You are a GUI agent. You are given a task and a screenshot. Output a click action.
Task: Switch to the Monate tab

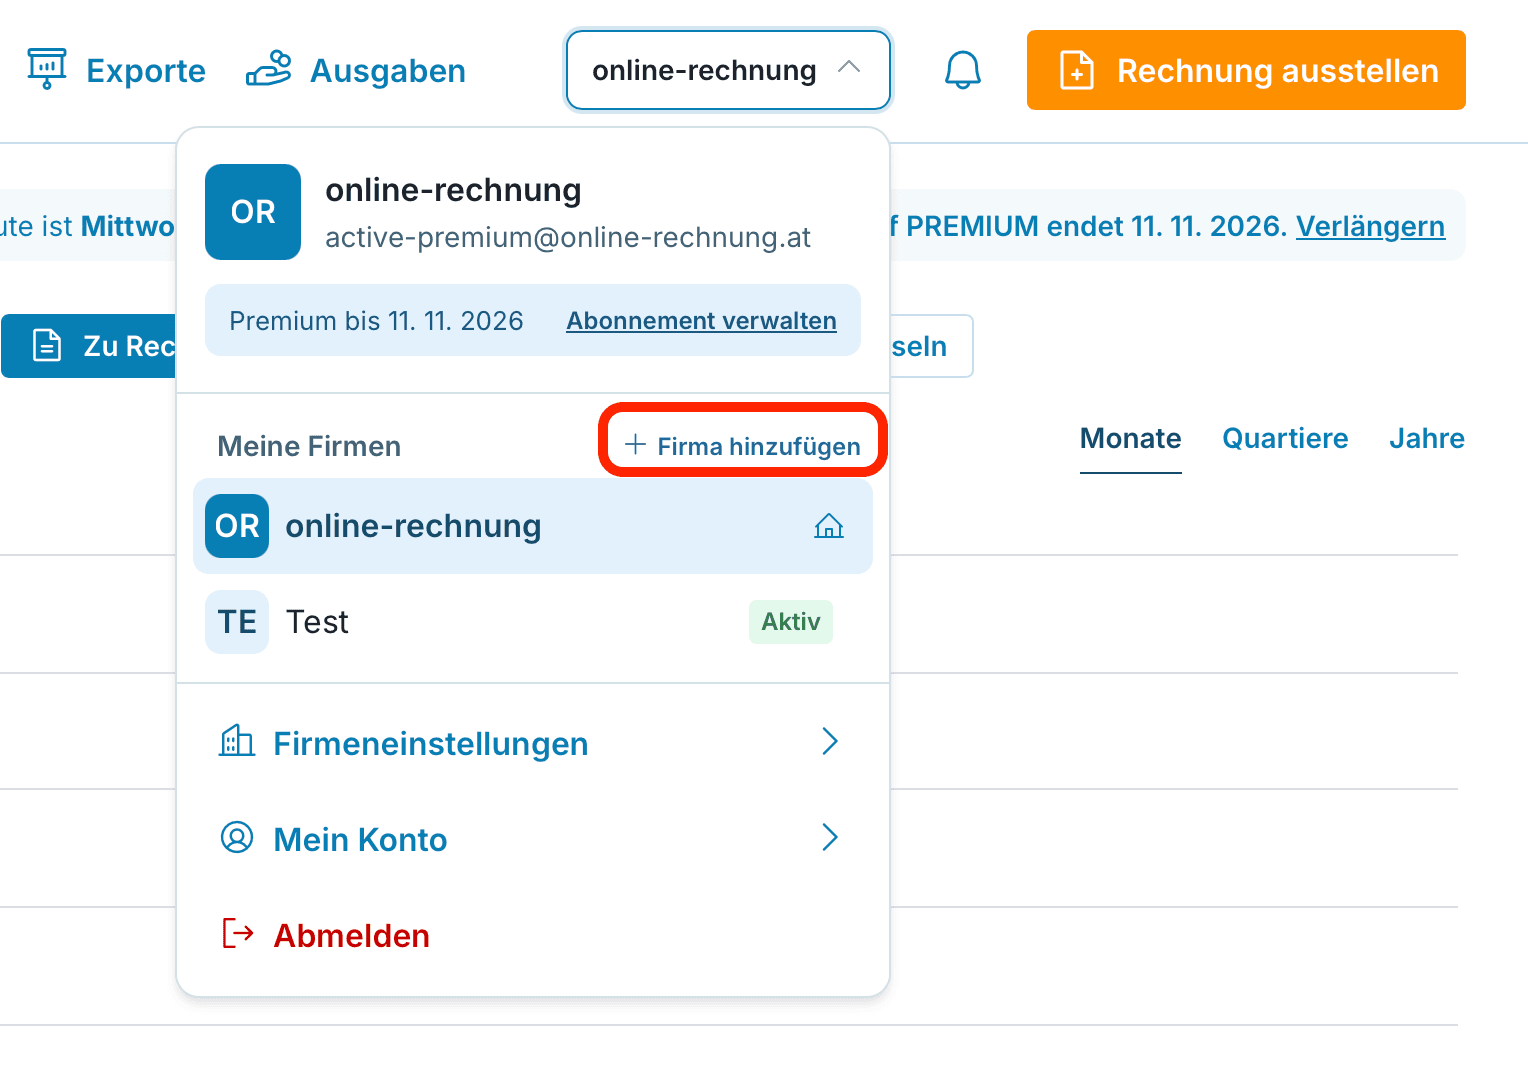click(x=1131, y=439)
